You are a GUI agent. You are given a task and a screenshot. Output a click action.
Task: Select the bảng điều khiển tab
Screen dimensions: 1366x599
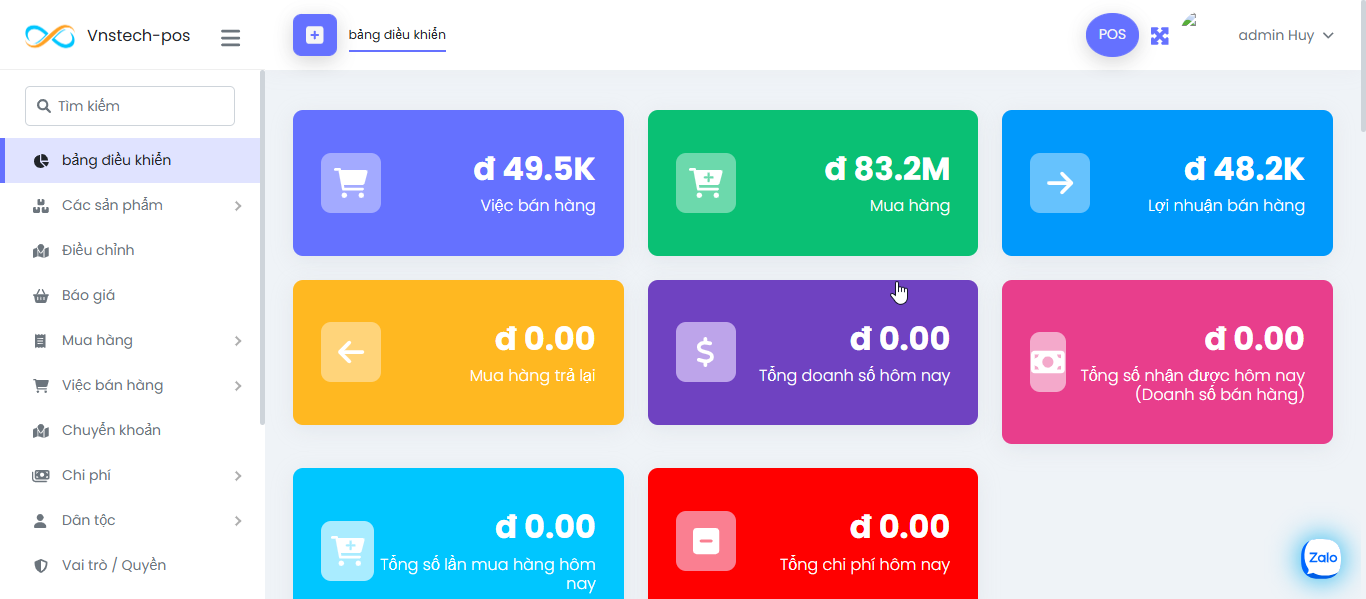(397, 35)
